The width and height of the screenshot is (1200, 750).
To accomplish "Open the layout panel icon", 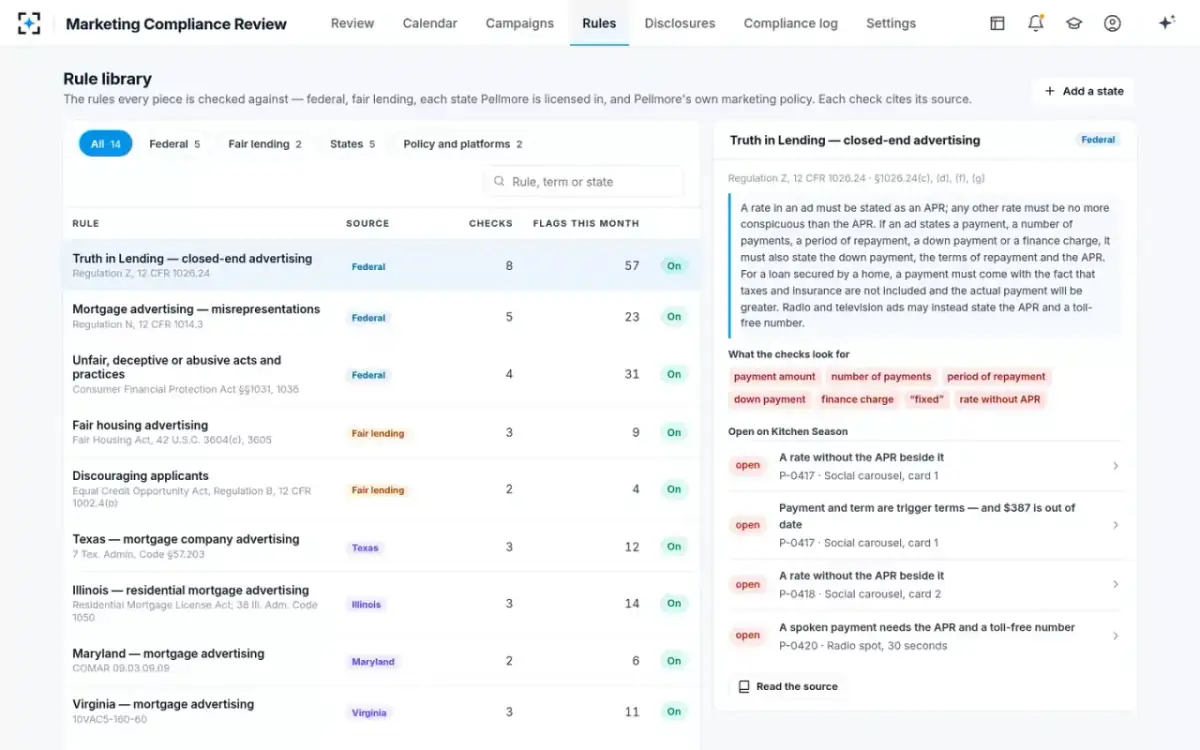I will [x=997, y=23].
